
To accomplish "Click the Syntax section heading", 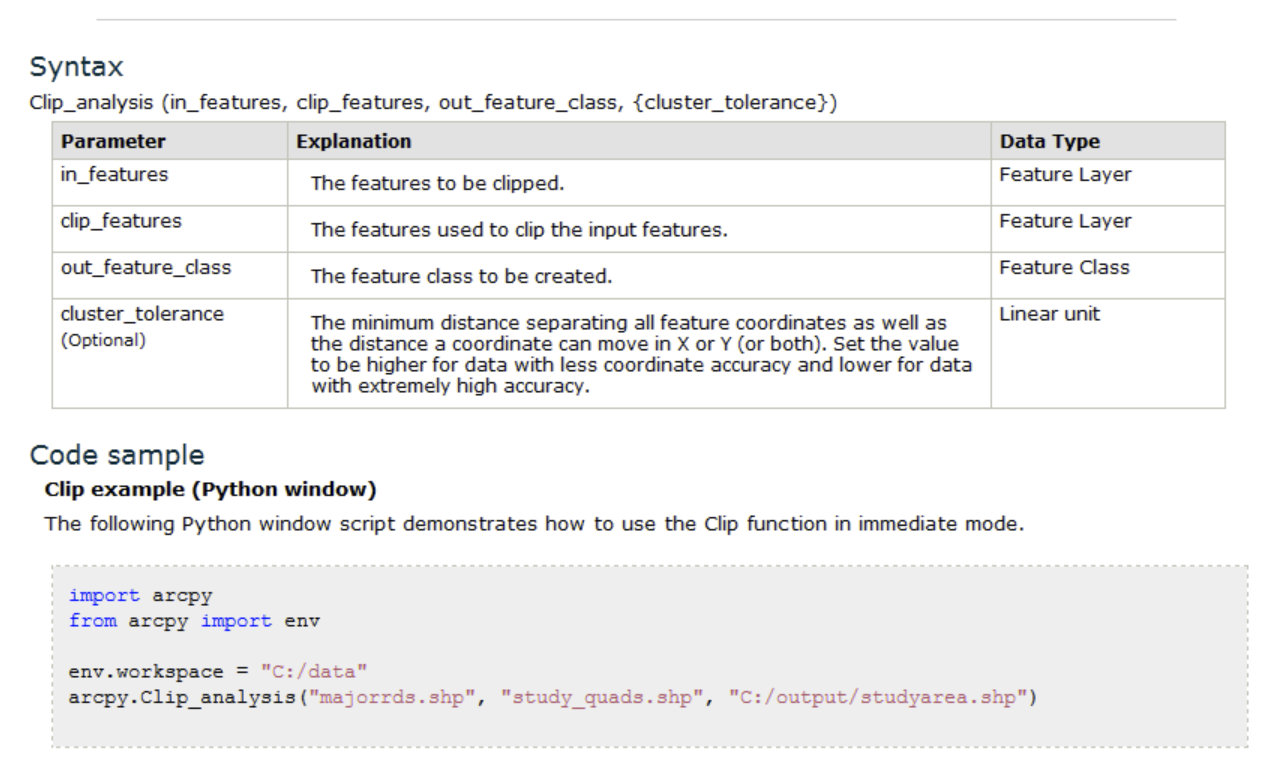I will point(77,68).
